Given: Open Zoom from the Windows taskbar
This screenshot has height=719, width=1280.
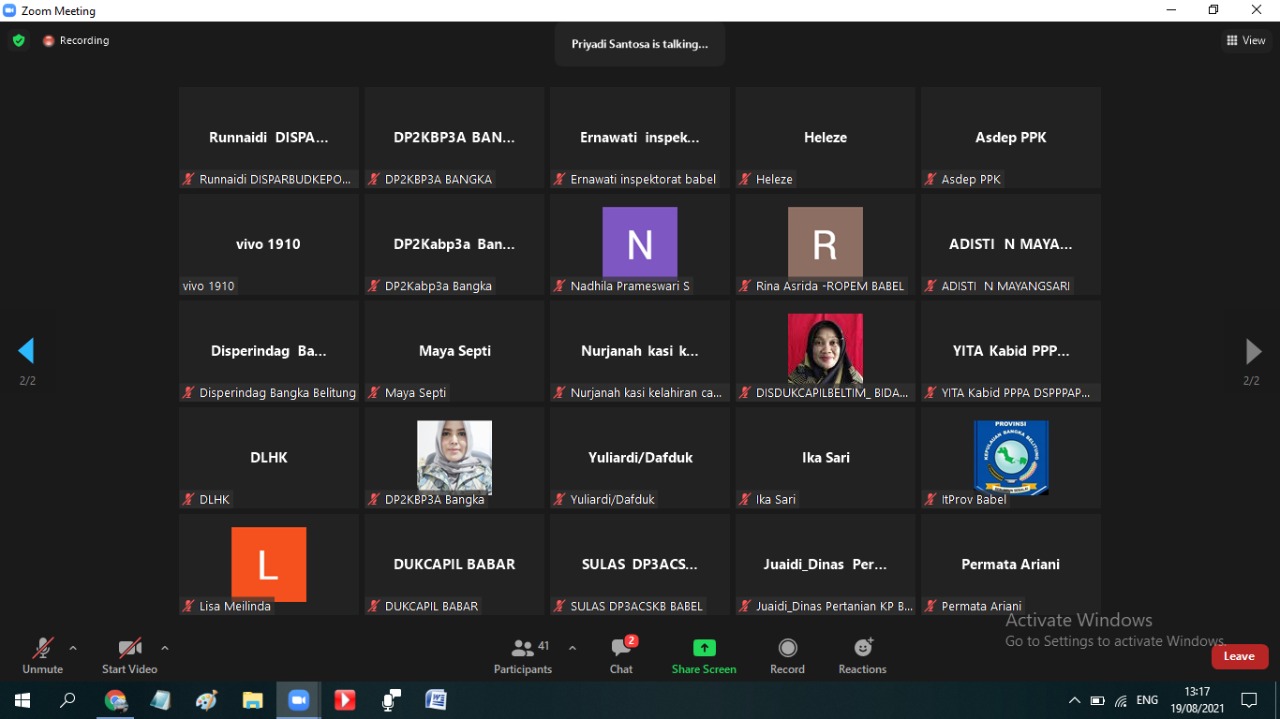Looking at the screenshot, I should [x=298, y=700].
